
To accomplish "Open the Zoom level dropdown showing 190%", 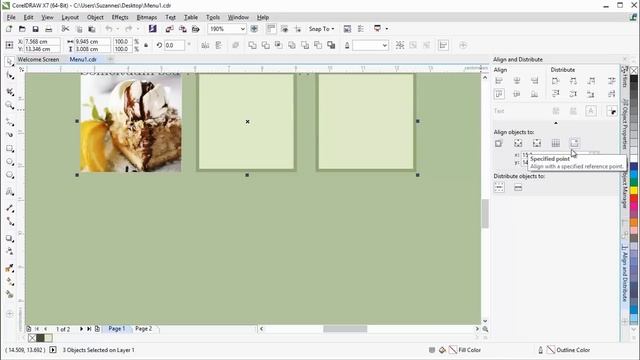I will [242, 29].
